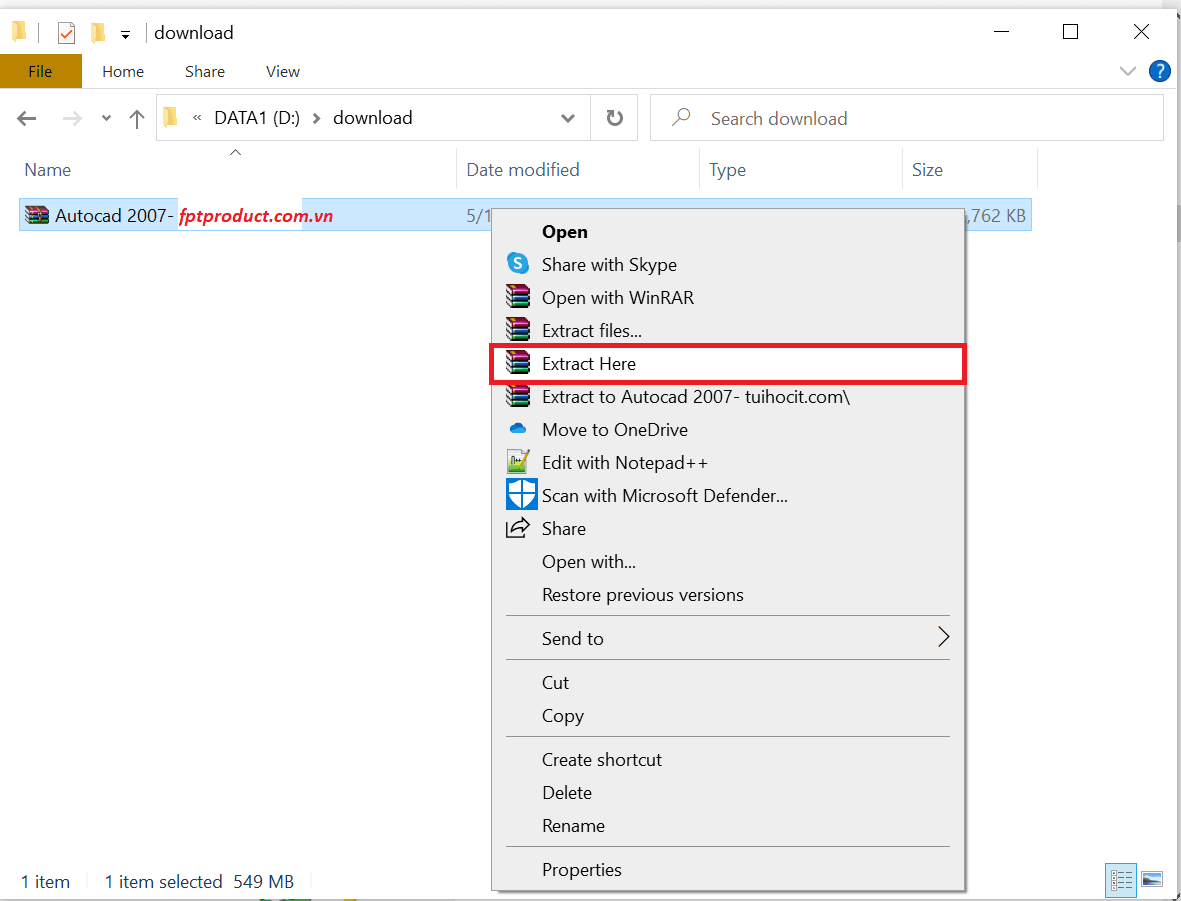The height and width of the screenshot is (901, 1181).
Task: Select Extract Here option
Action: [728, 364]
